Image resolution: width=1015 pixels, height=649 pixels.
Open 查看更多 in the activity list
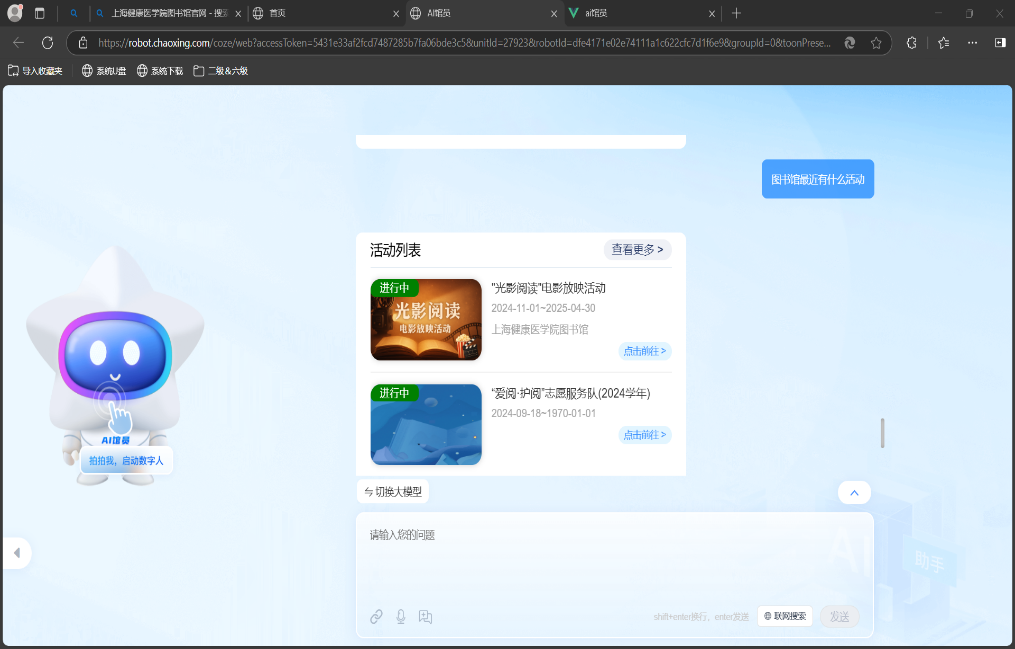pyautogui.click(x=637, y=249)
